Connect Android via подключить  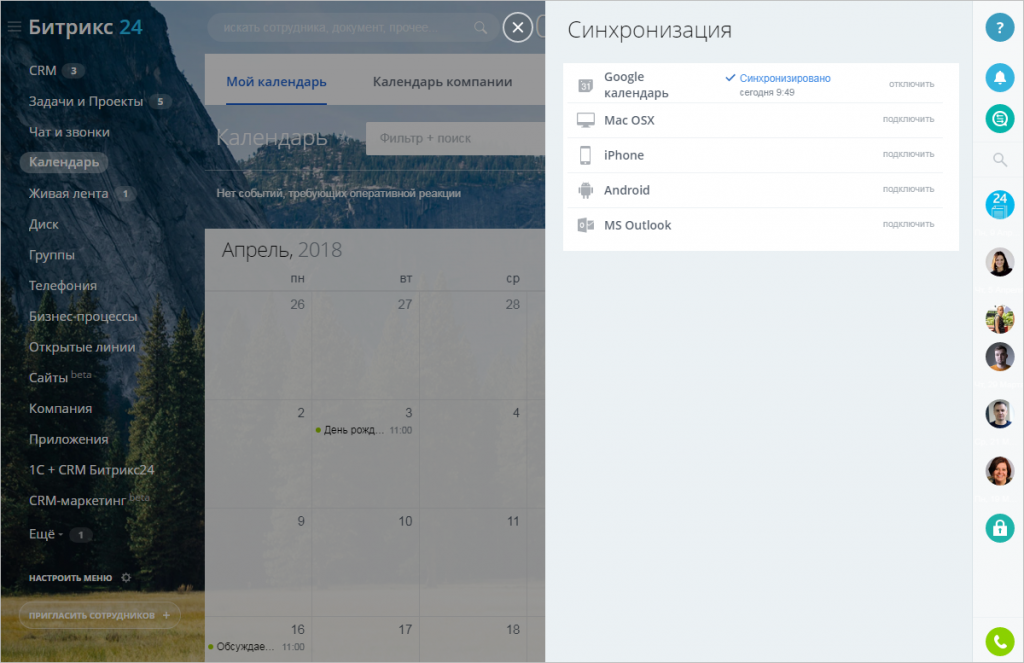click(908, 189)
